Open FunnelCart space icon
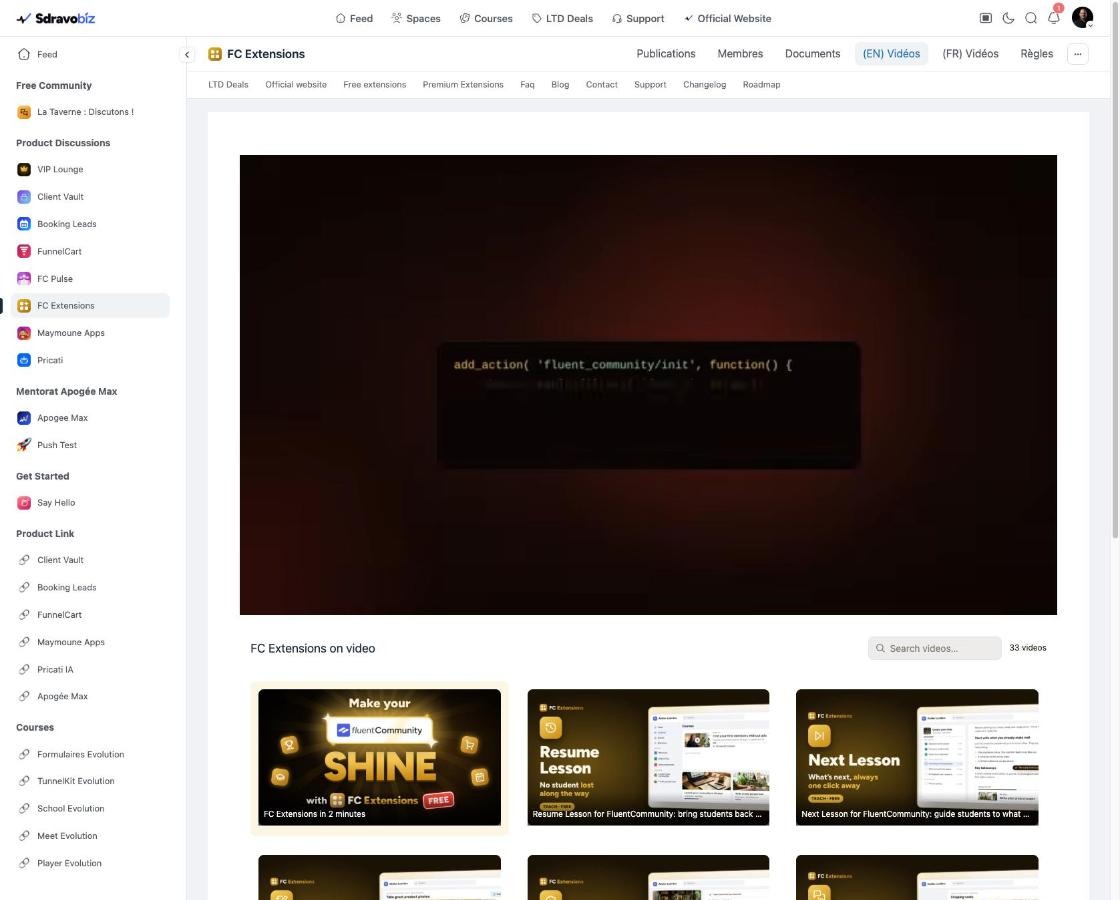 (x=24, y=251)
